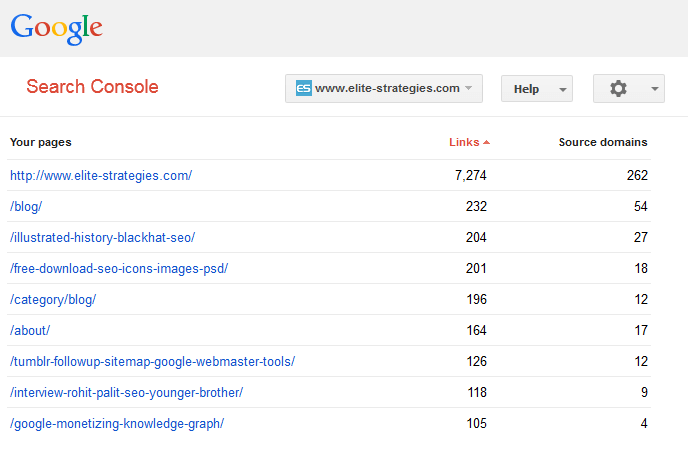Open the /tumblr-followup-sitemap-google-webmaster-tools/ link
688x451 pixels.
(x=152, y=361)
